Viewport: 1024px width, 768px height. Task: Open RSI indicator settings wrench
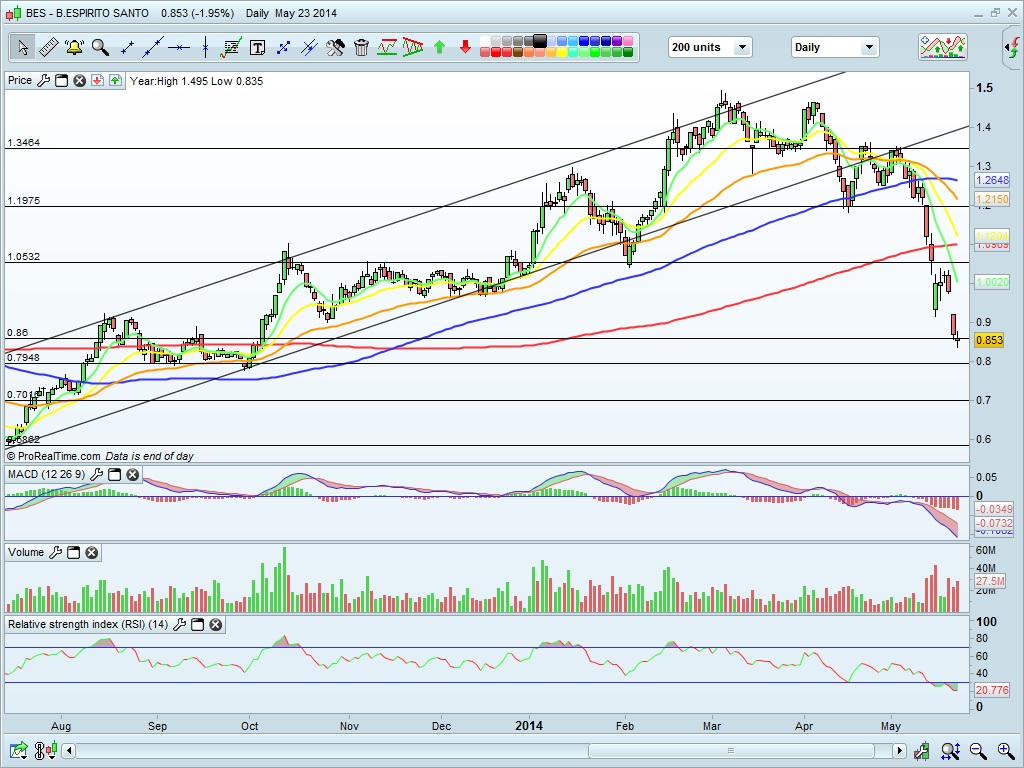(x=179, y=624)
